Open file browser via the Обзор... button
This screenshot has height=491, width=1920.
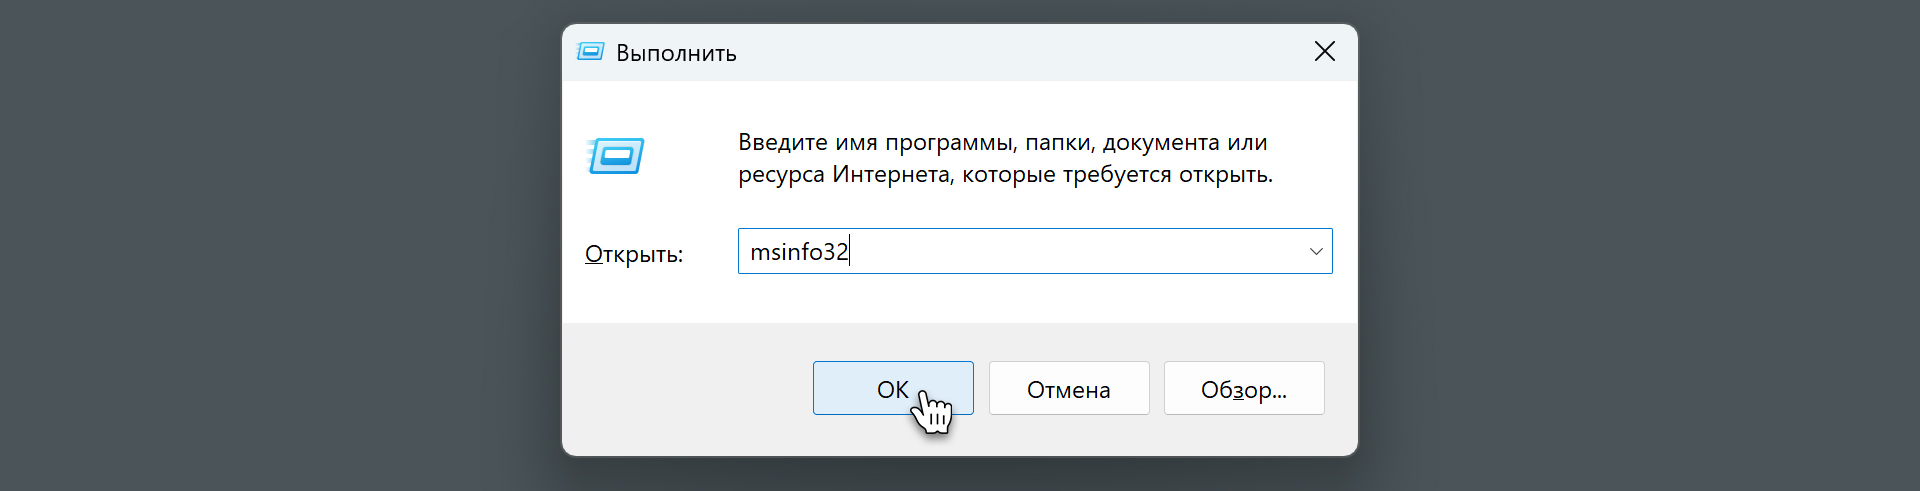[x=1243, y=389]
